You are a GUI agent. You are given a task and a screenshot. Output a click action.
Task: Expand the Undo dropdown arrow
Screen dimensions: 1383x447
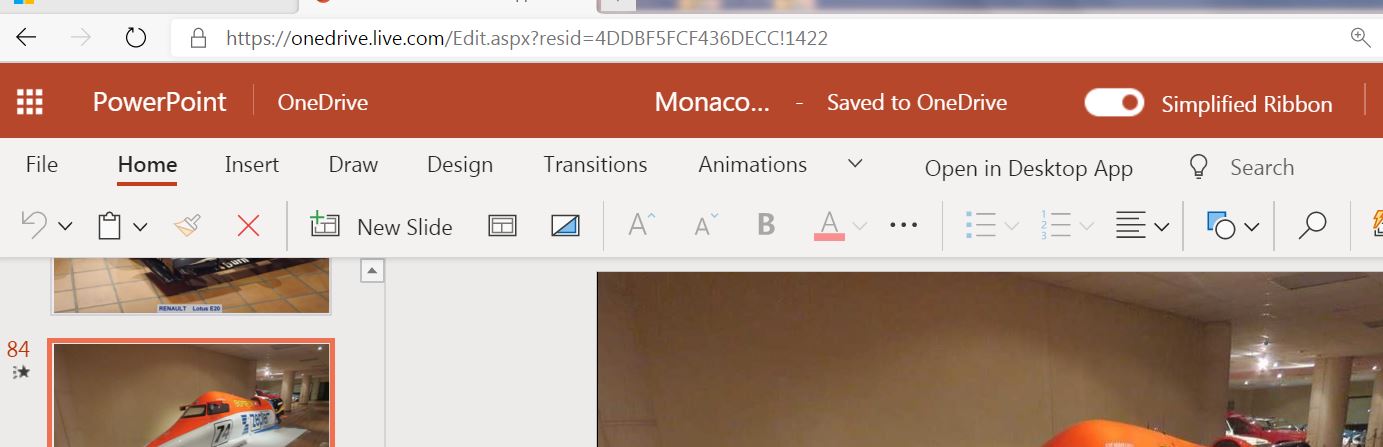tap(66, 227)
